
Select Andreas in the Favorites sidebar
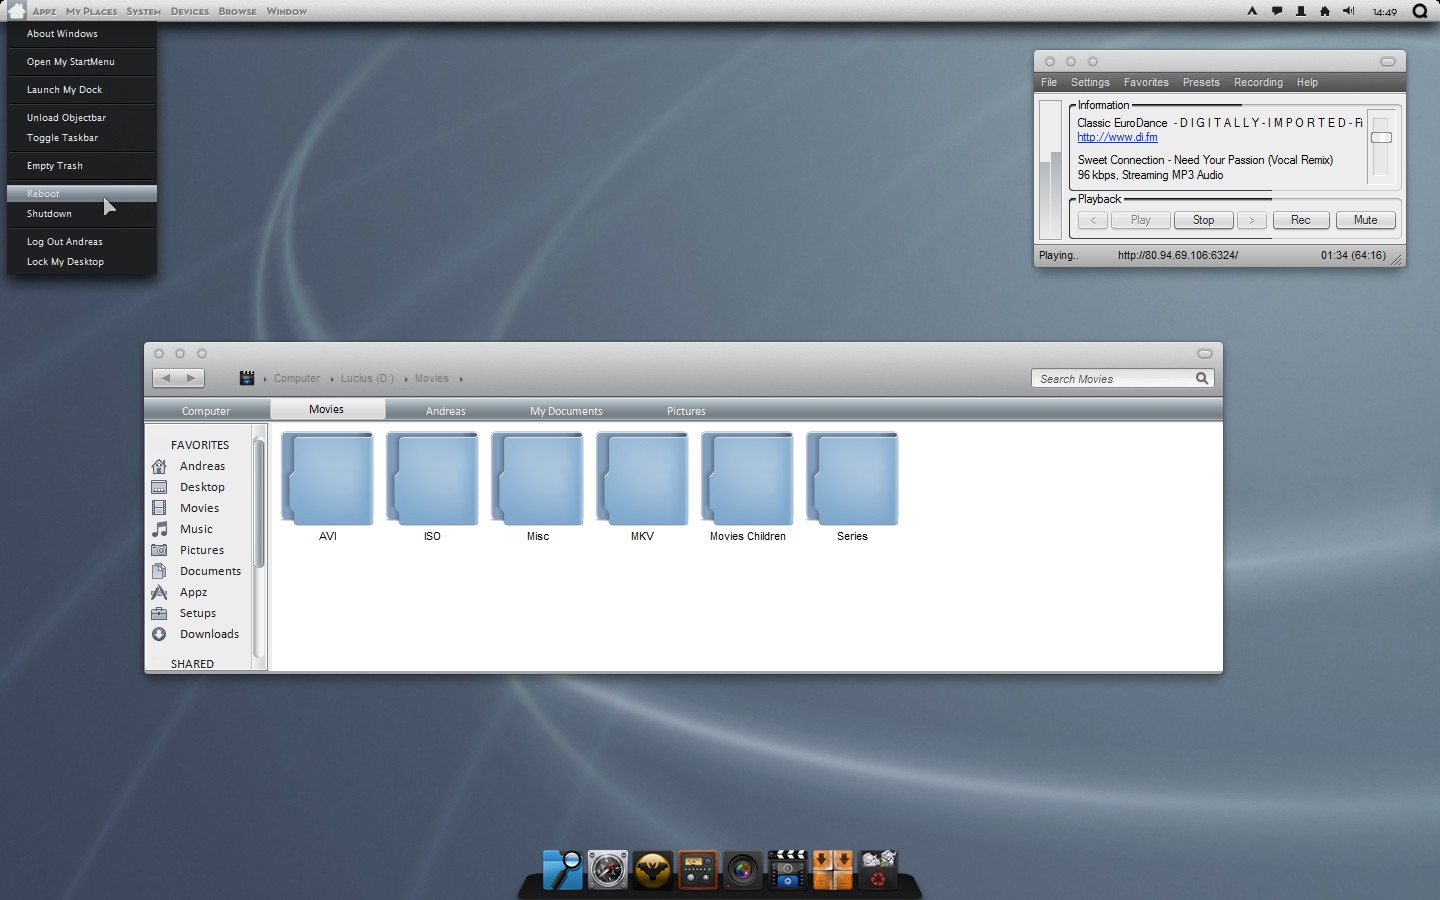(201, 466)
